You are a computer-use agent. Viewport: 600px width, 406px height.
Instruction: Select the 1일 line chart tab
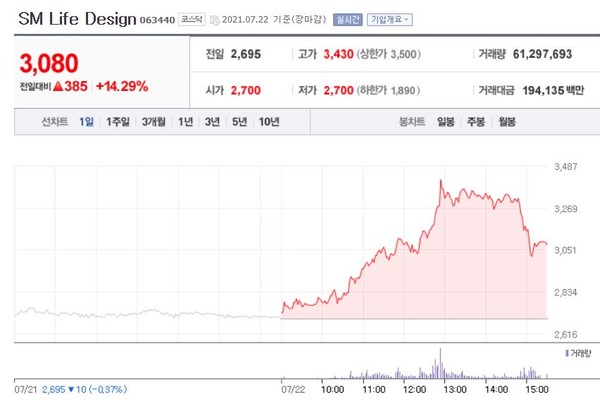pos(87,122)
